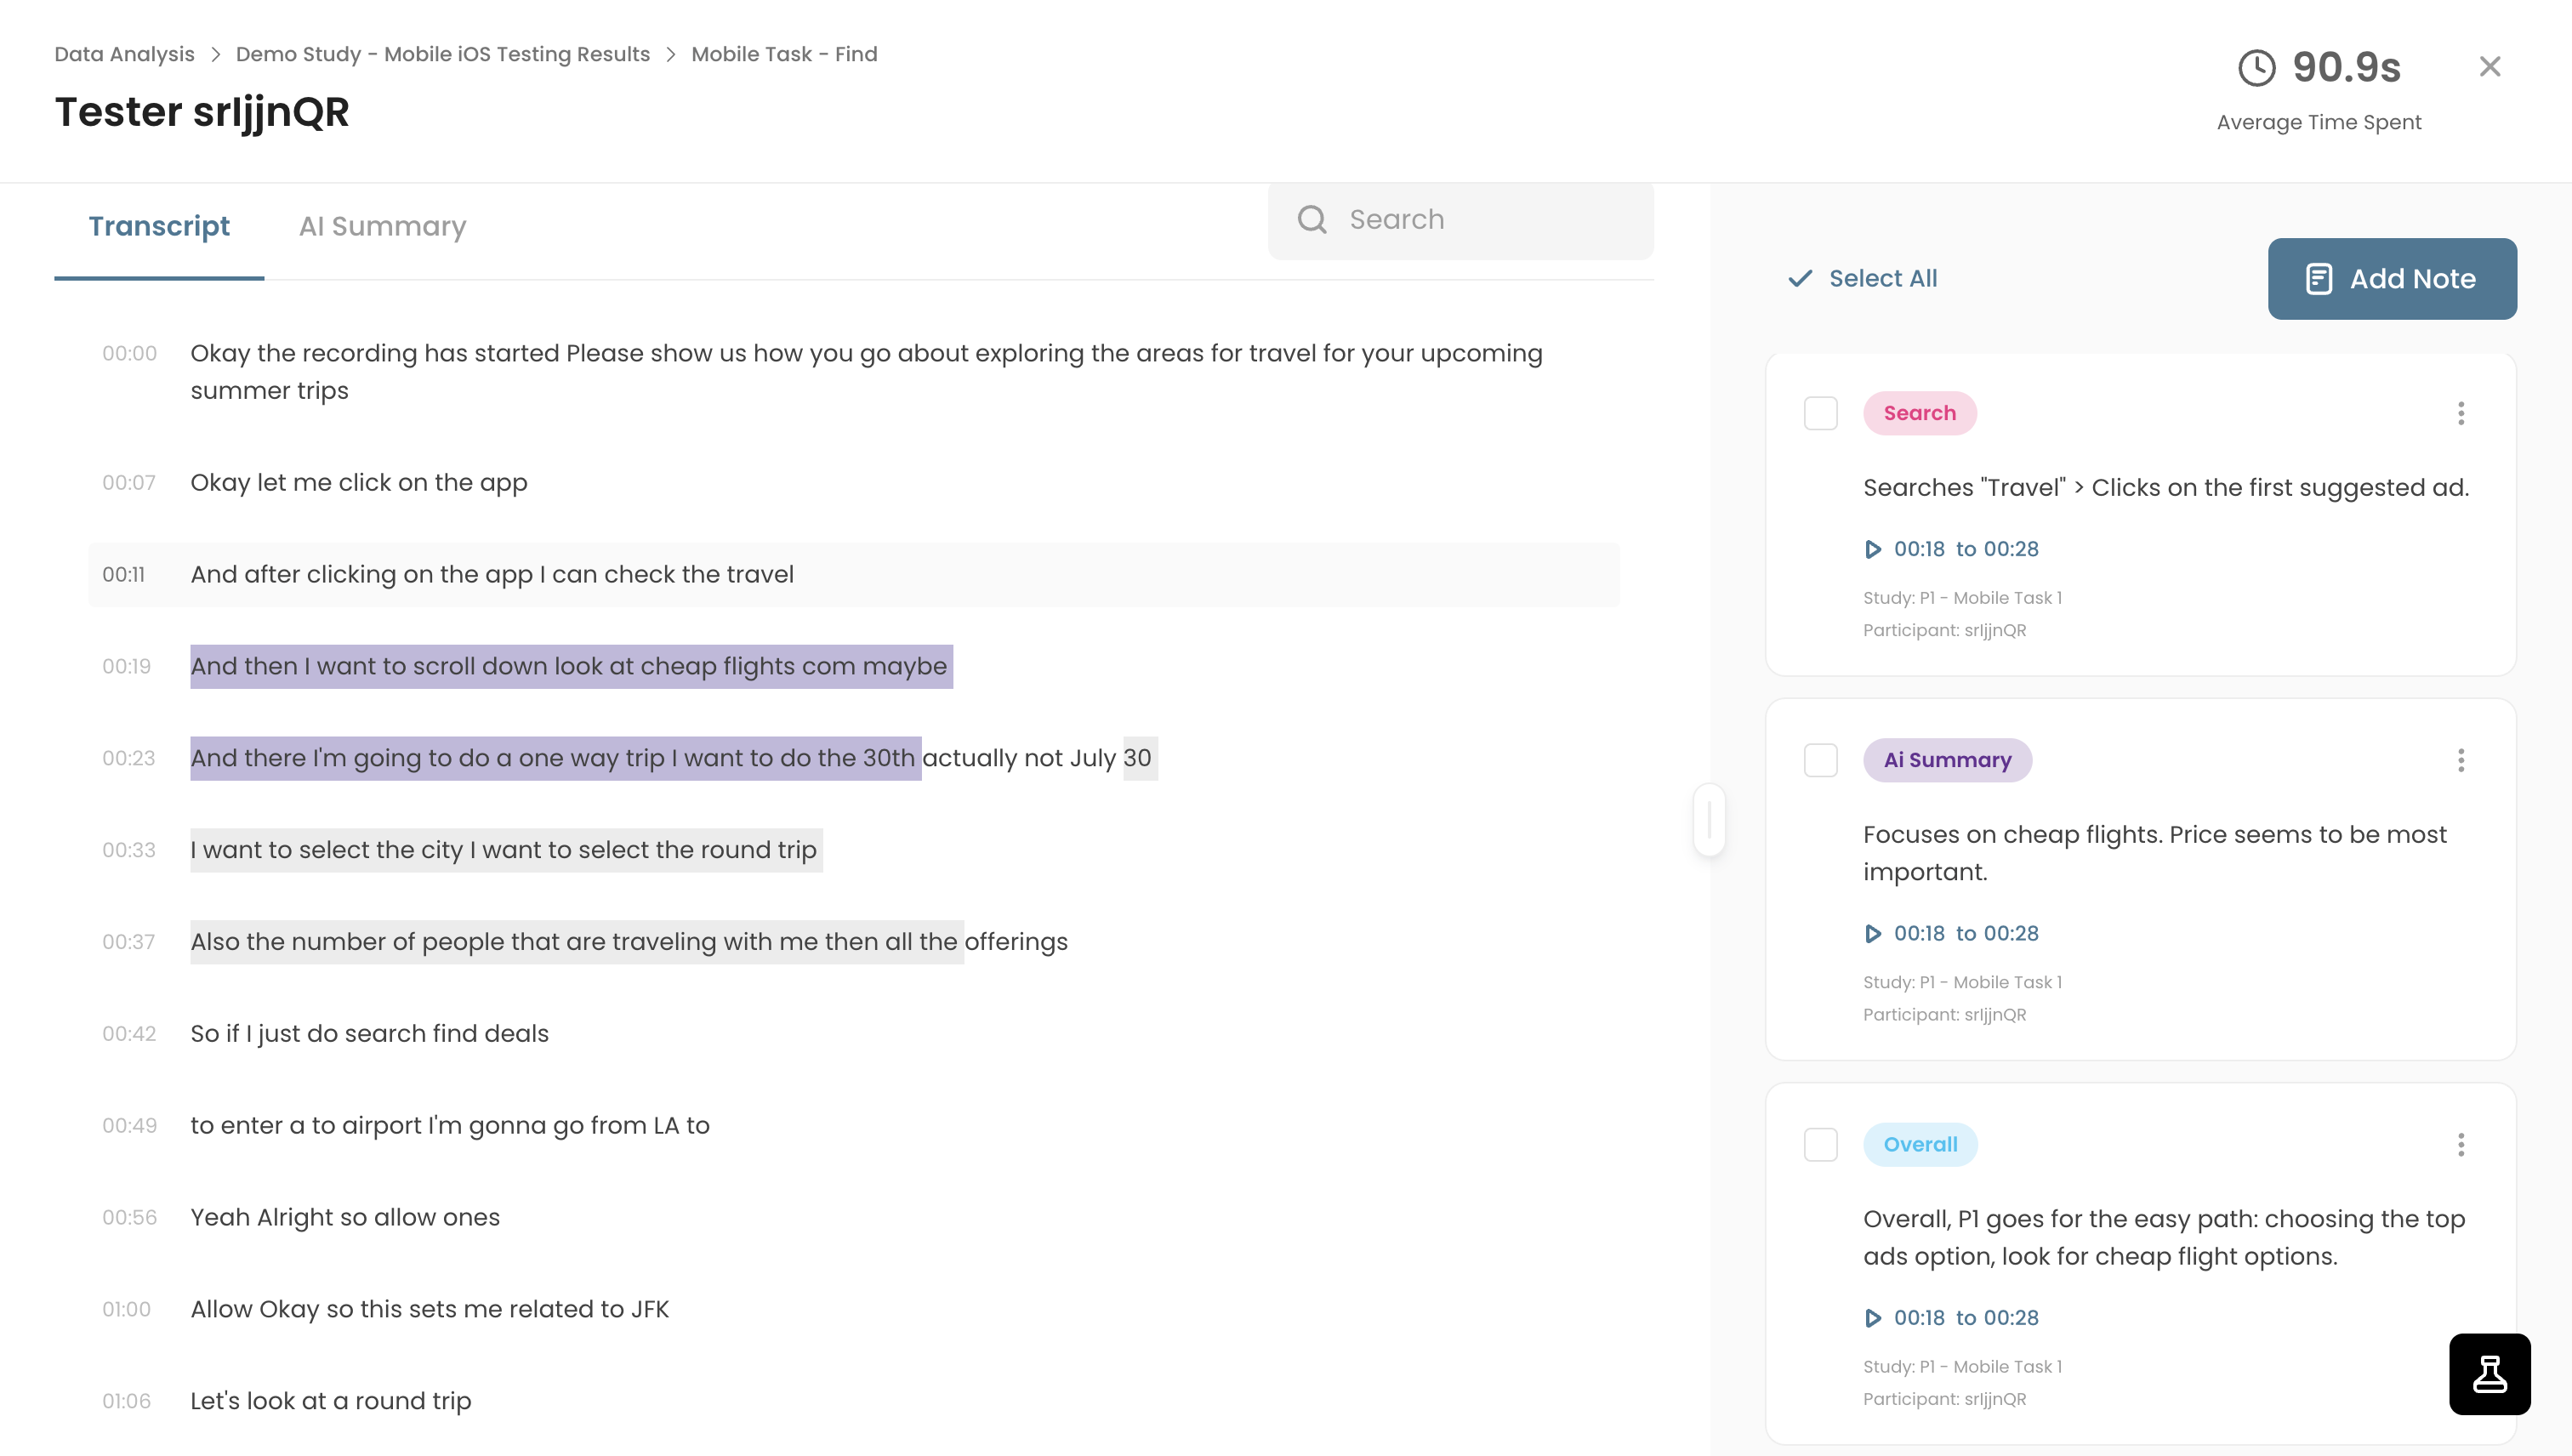2572x1456 pixels.
Task: Select line "I want to select the city"
Action: (x=506, y=850)
